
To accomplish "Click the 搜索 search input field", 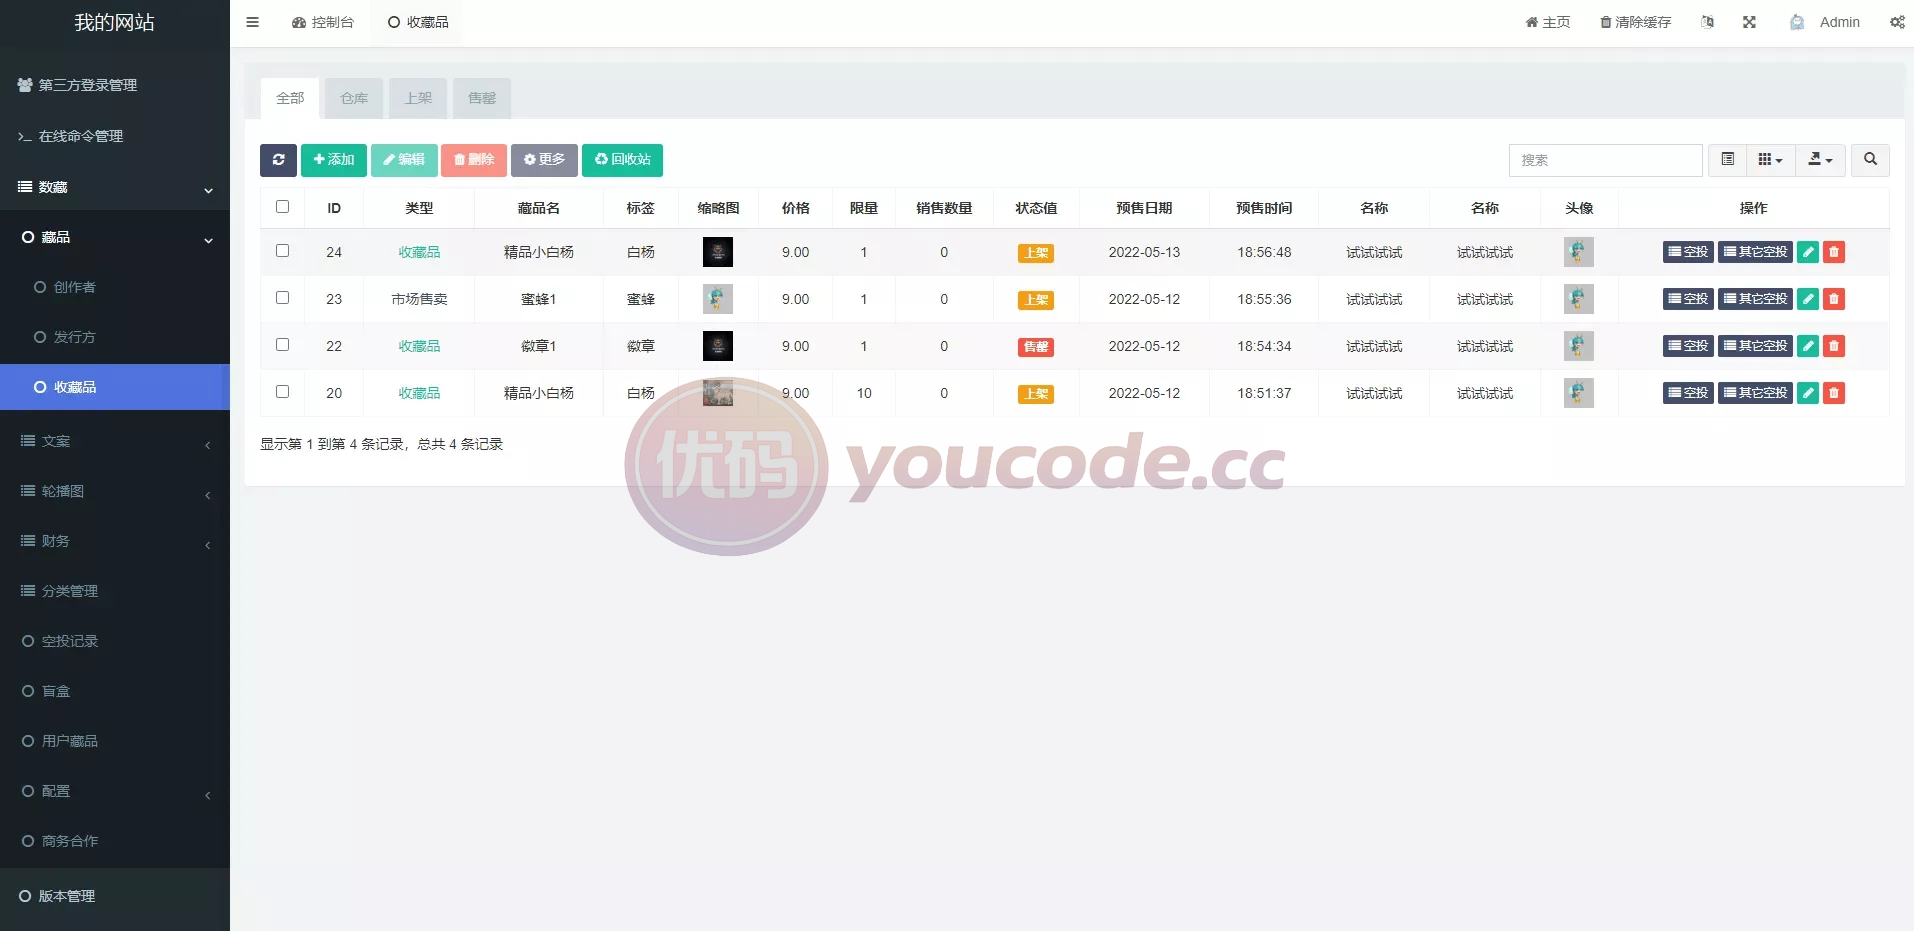I will coord(1605,160).
